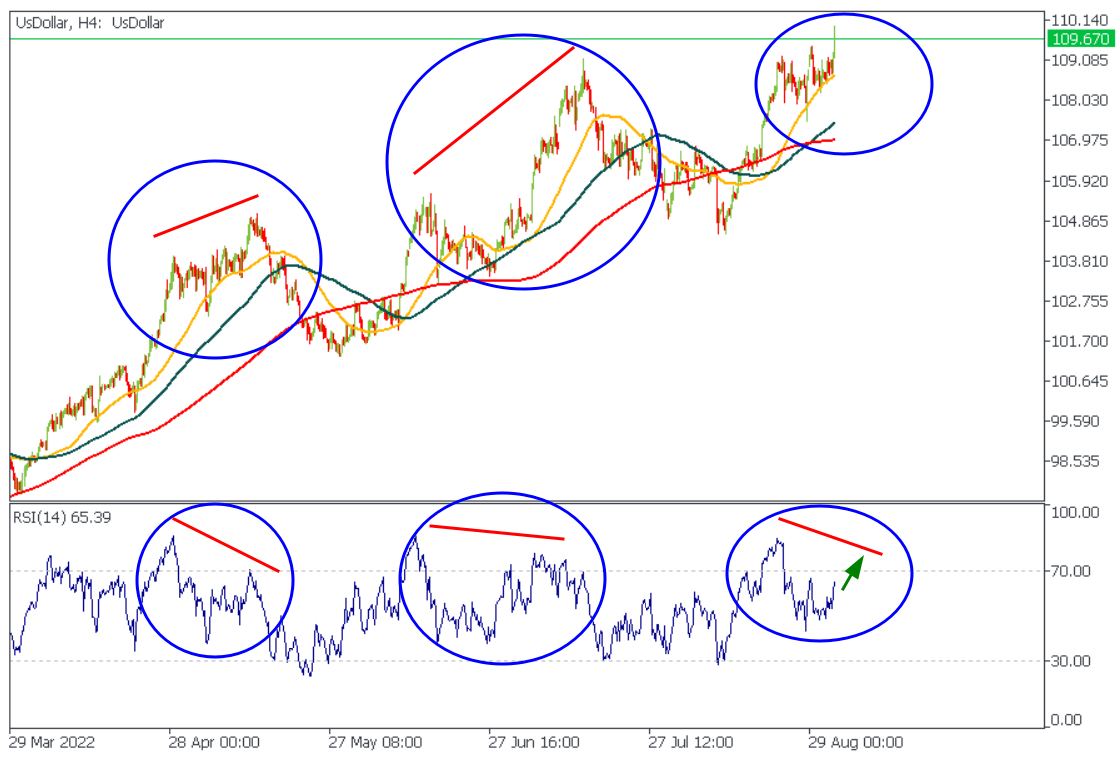1116x760 pixels.
Task: Pick the 27 Jun 16:00 time marker
Action: click(534, 742)
